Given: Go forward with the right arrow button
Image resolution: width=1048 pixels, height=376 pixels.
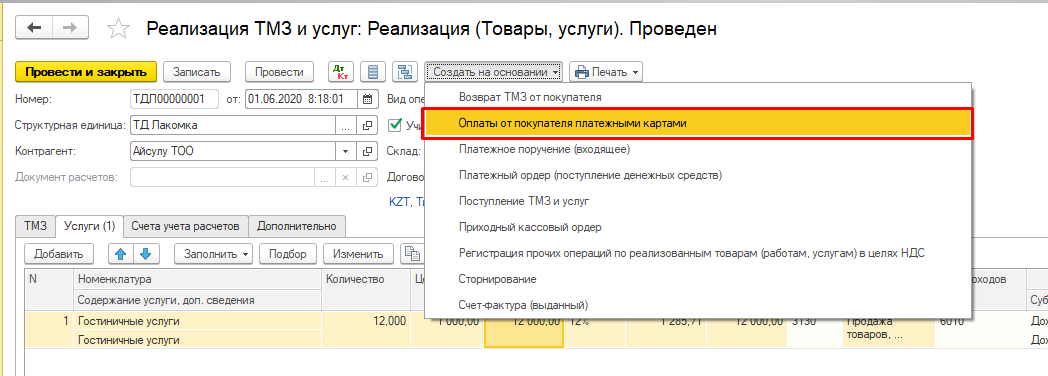Looking at the screenshot, I should [70, 27].
